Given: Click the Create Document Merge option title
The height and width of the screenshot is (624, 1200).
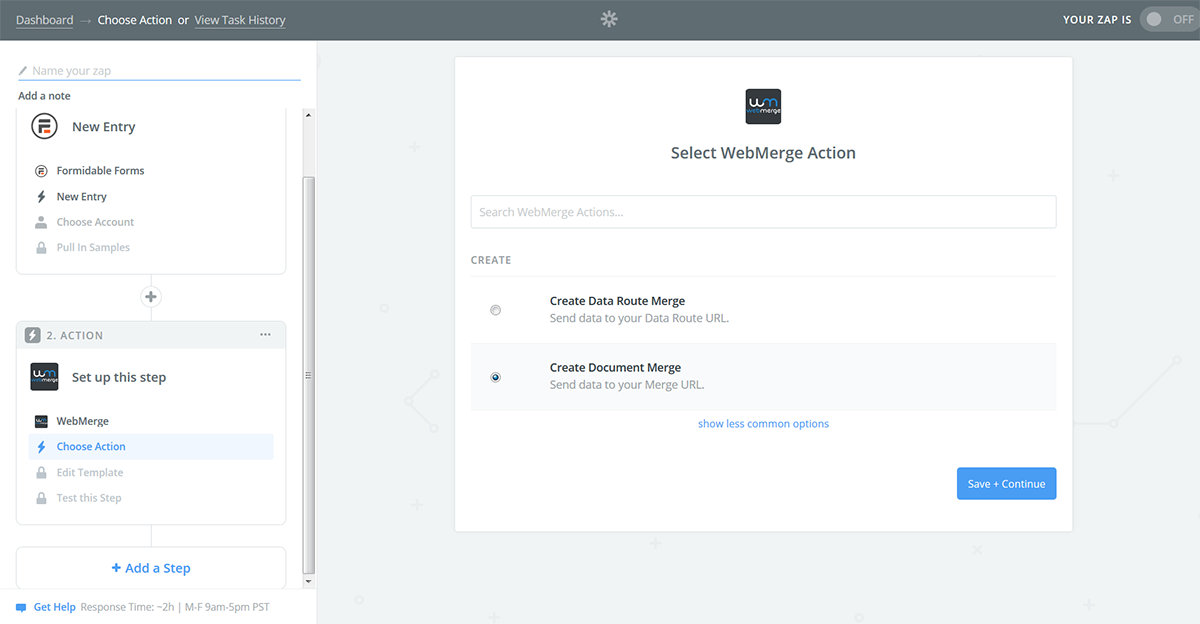Looking at the screenshot, I should (x=615, y=368).
